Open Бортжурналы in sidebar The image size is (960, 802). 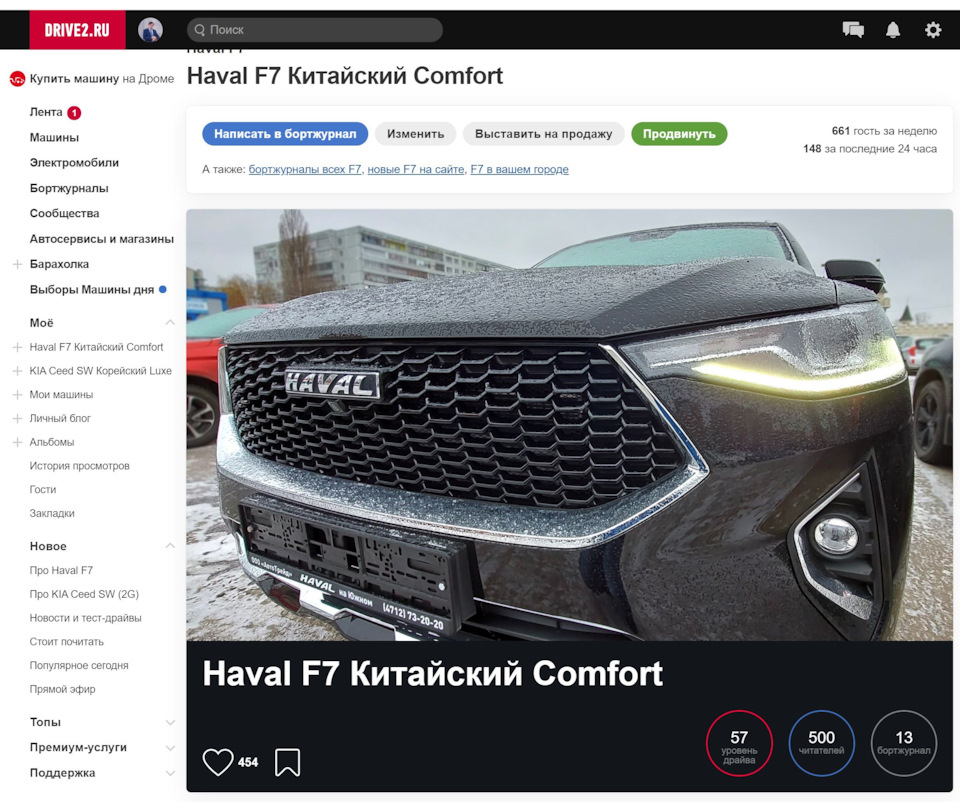(69, 189)
